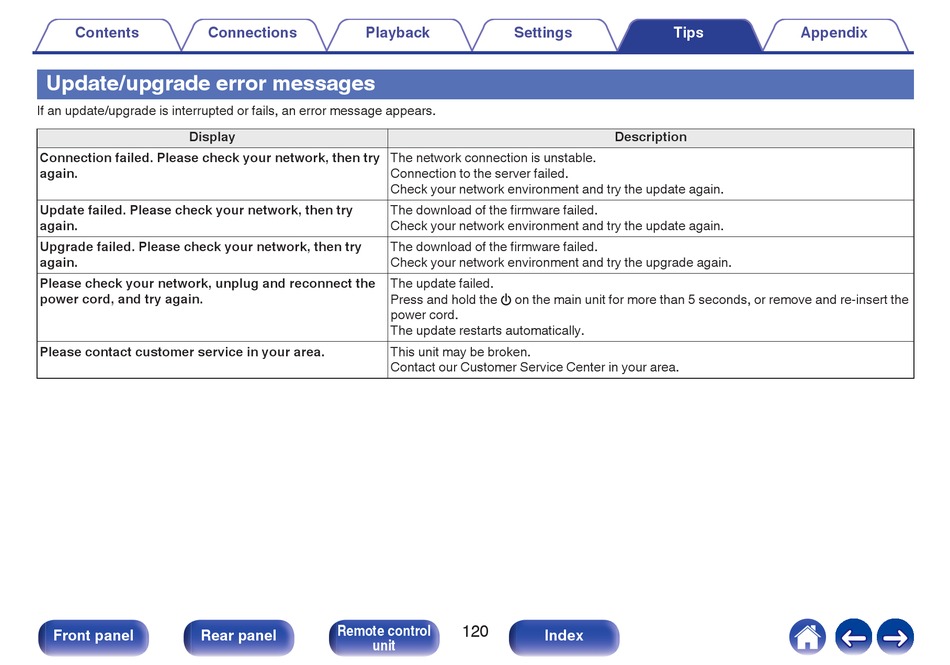Click the 'Connection failed' error message cell
950x665 pixels.
point(212,174)
